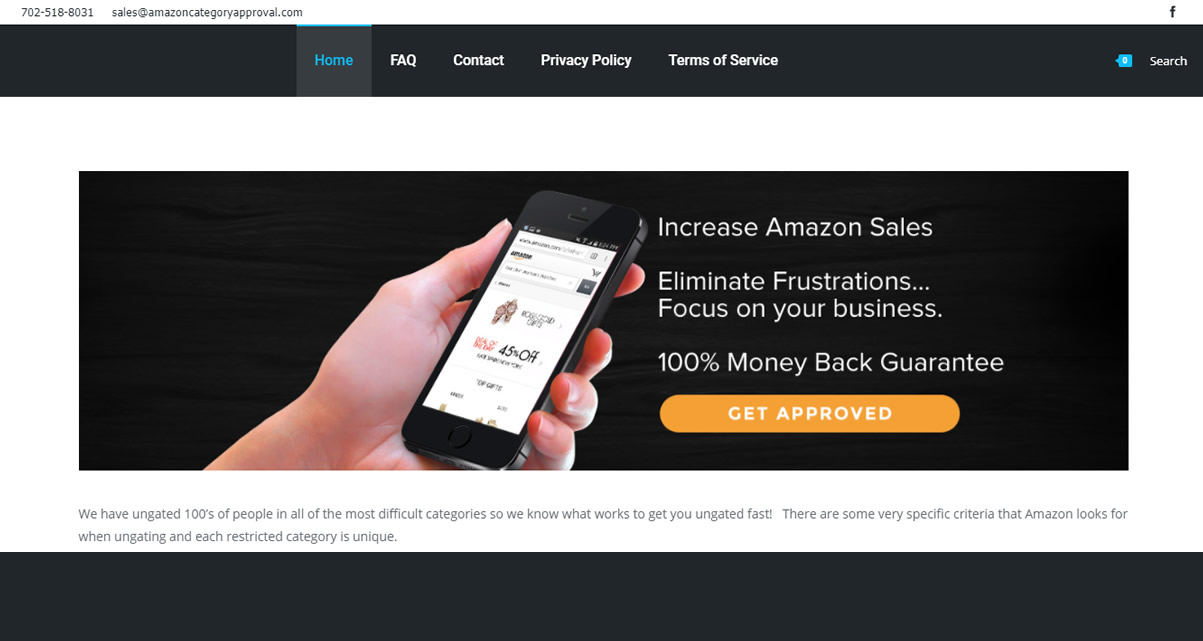The image size is (1203, 641).
Task: Click the 100% Money Back Guarantee text
Action: pos(830,362)
